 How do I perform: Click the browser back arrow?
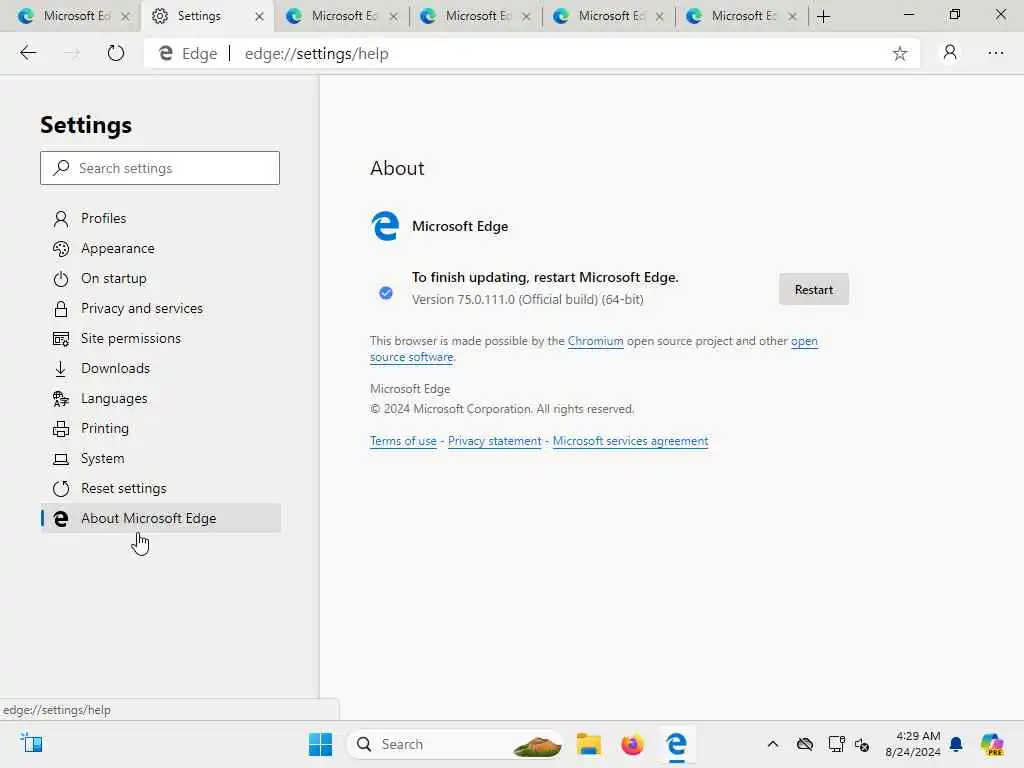[x=28, y=53]
